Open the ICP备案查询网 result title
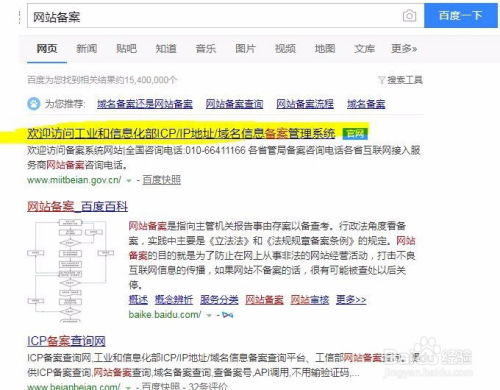This screenshot has width=500, height=390. 66,341
